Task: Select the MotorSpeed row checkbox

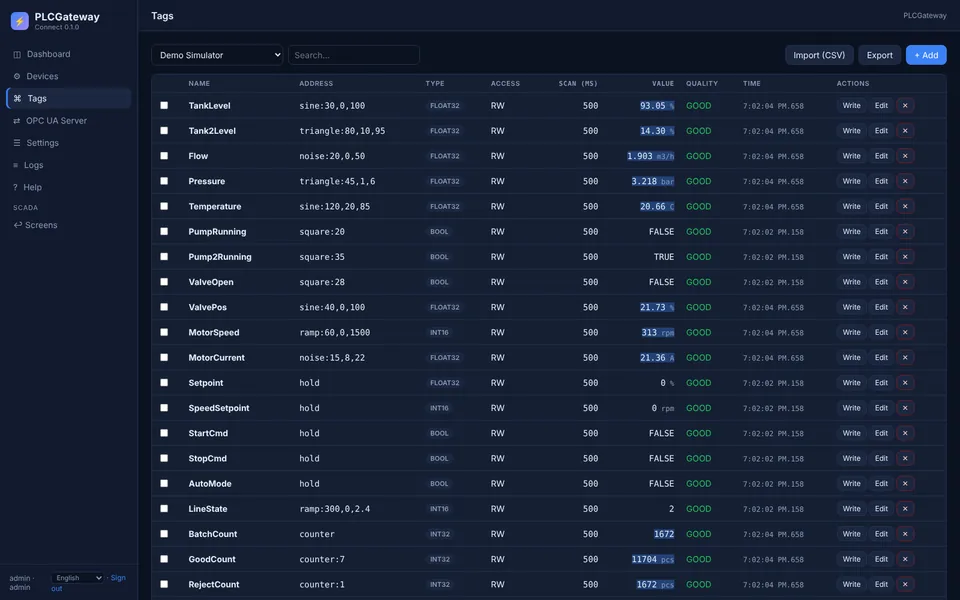Action: point(164,332)
